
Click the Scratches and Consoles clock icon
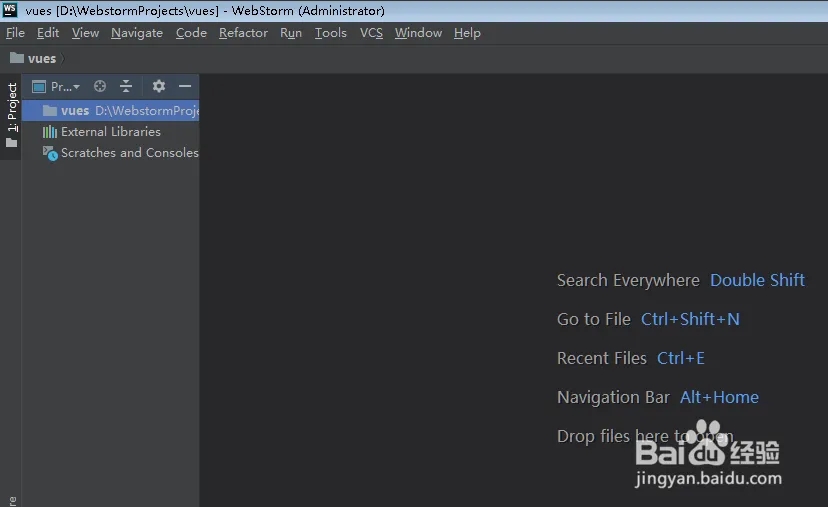coord(50,153)
